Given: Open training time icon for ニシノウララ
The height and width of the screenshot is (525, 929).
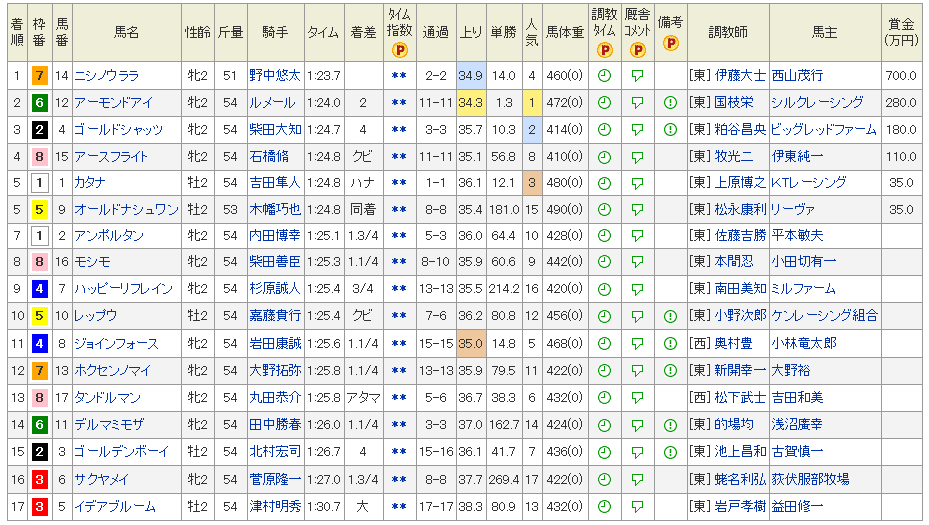Looking at the screenshot, I should (x=604, y=76).
